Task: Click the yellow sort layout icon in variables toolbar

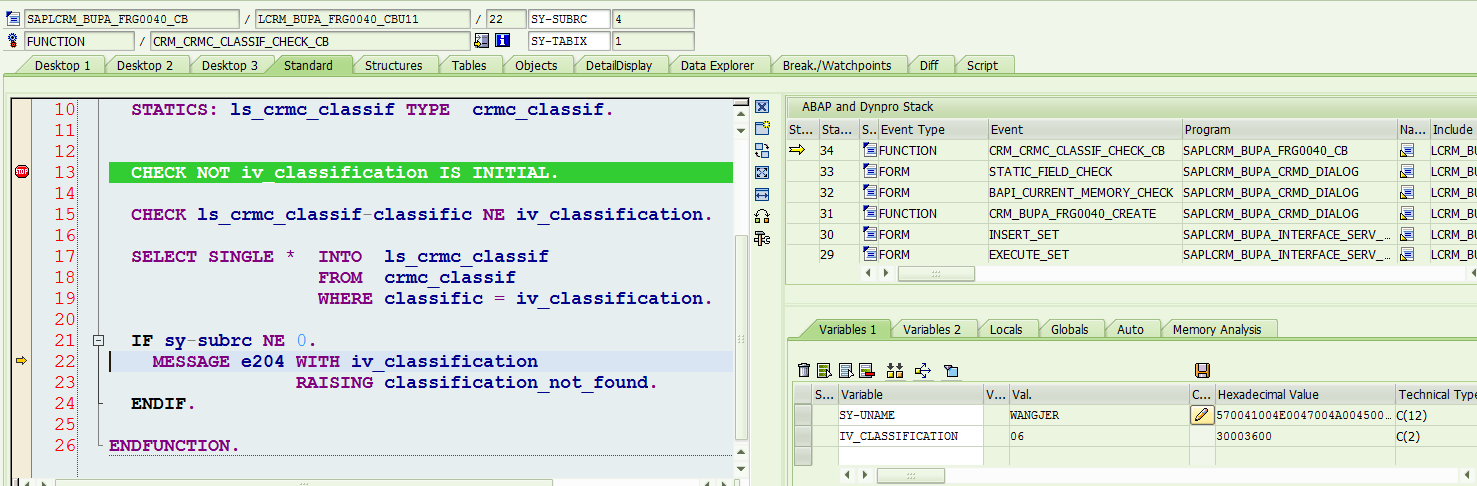Action: tap(895, 370)
